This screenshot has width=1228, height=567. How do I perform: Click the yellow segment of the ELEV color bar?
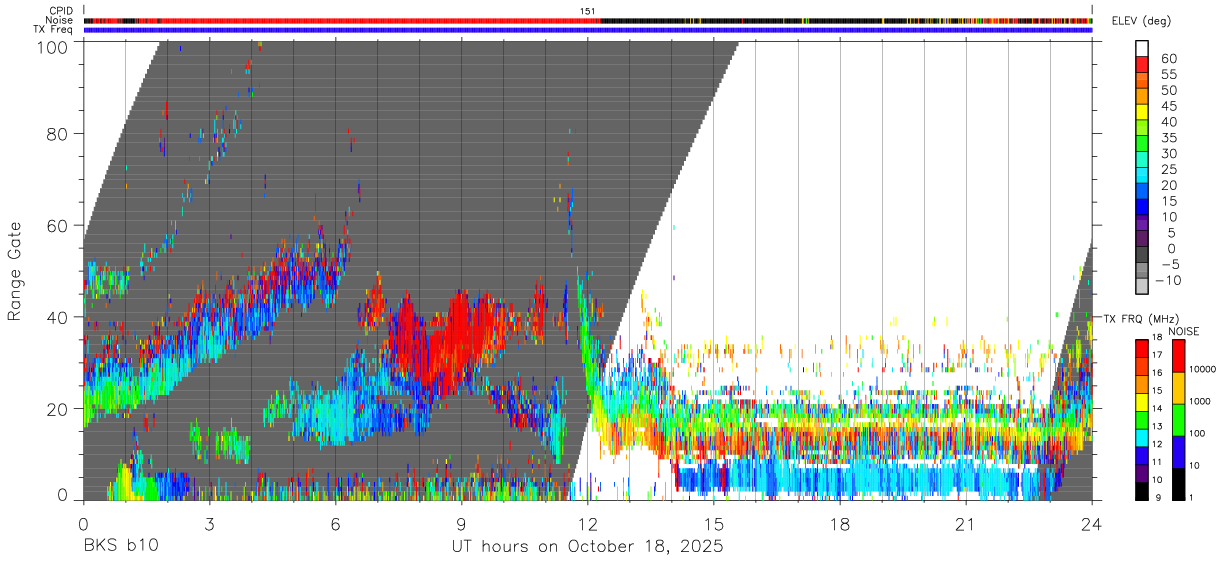1142,112
